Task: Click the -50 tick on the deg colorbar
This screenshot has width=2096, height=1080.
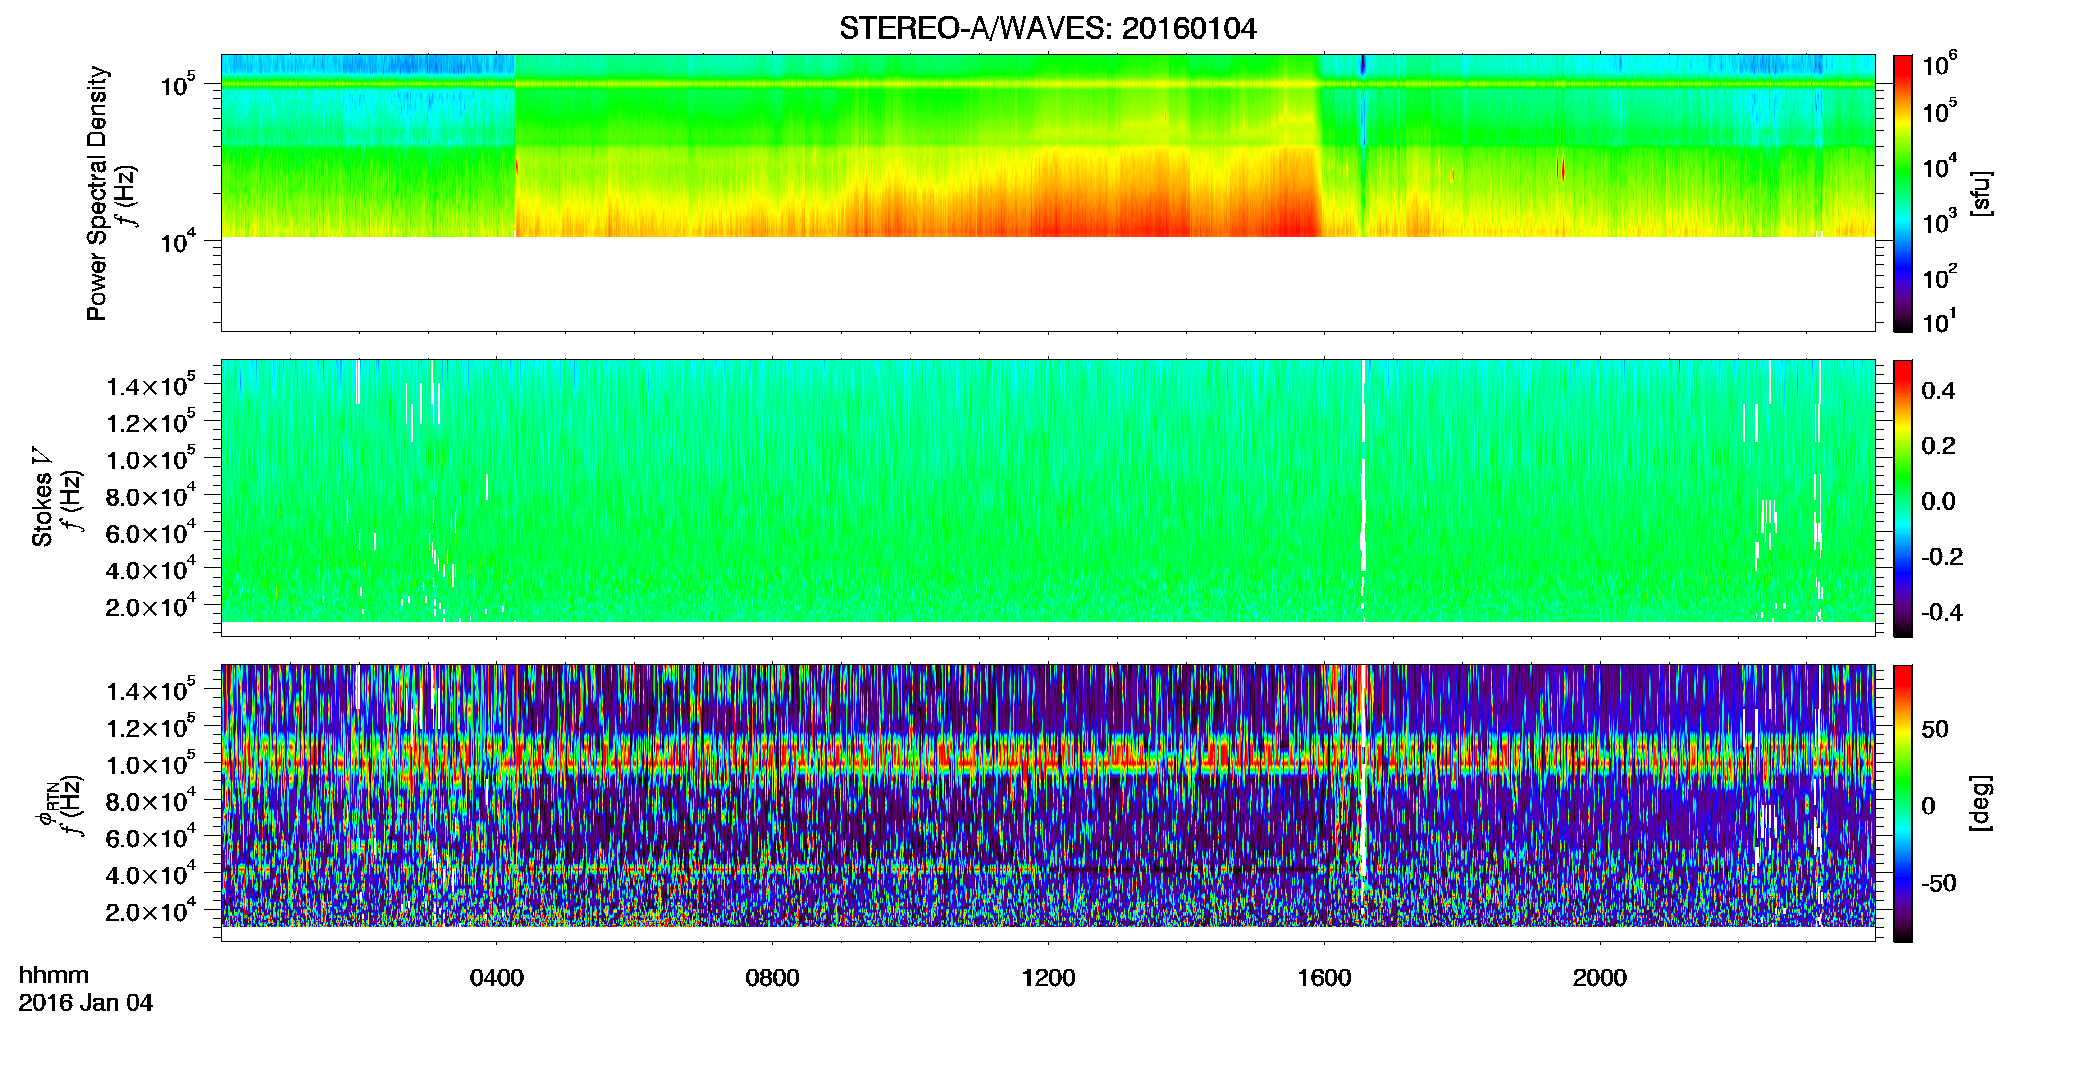Action: (x=1939, y=883)
